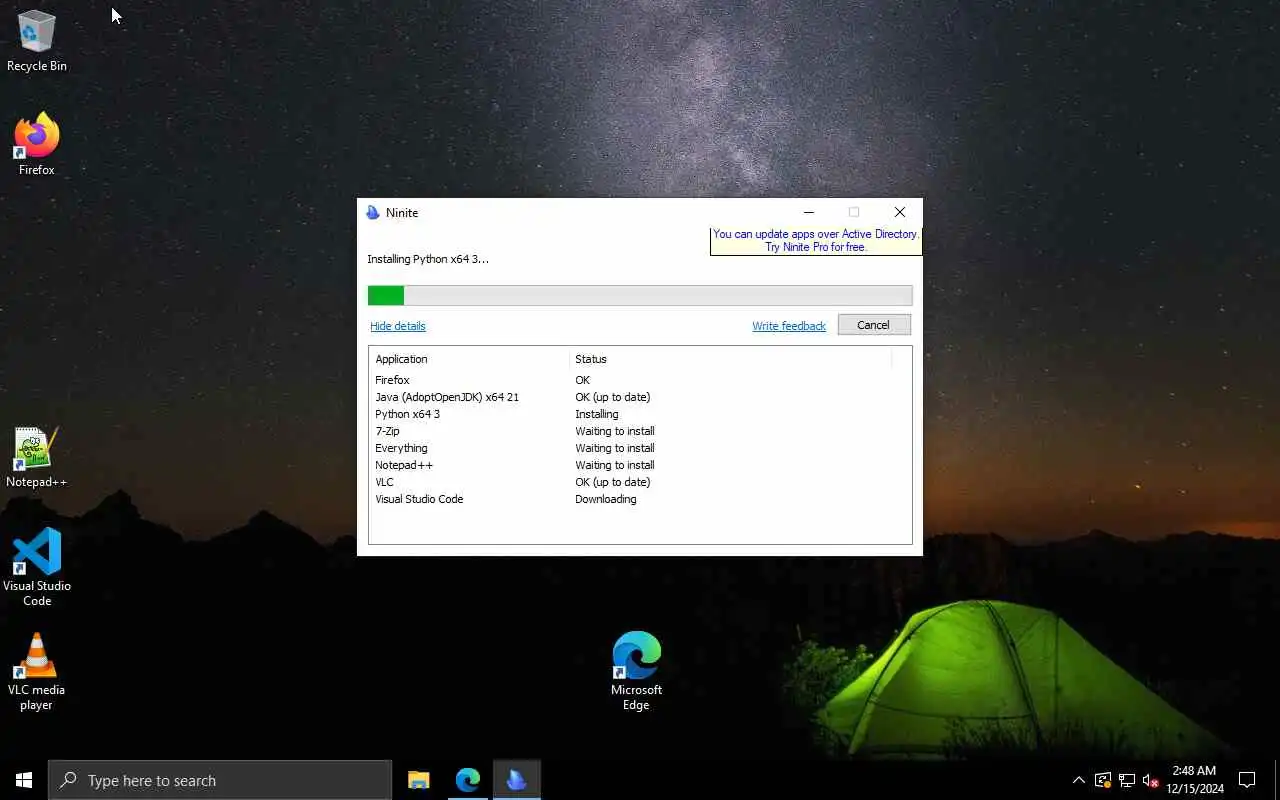Image resolution: width=1280 pixels, height=800 pixels.
Task: Open the Recycle Bin desktop icon
Action: (x=37, y=42)
